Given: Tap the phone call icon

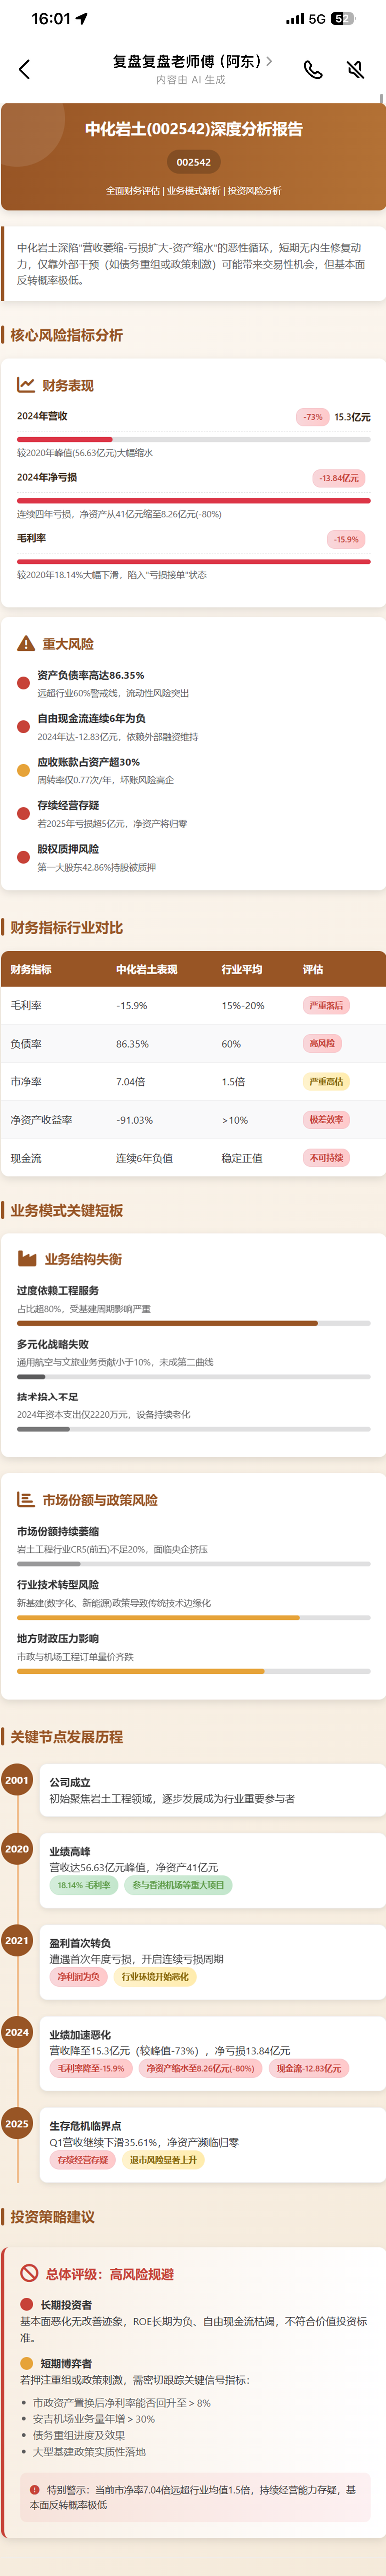Looking at the screenshot, I should point(313,69).
